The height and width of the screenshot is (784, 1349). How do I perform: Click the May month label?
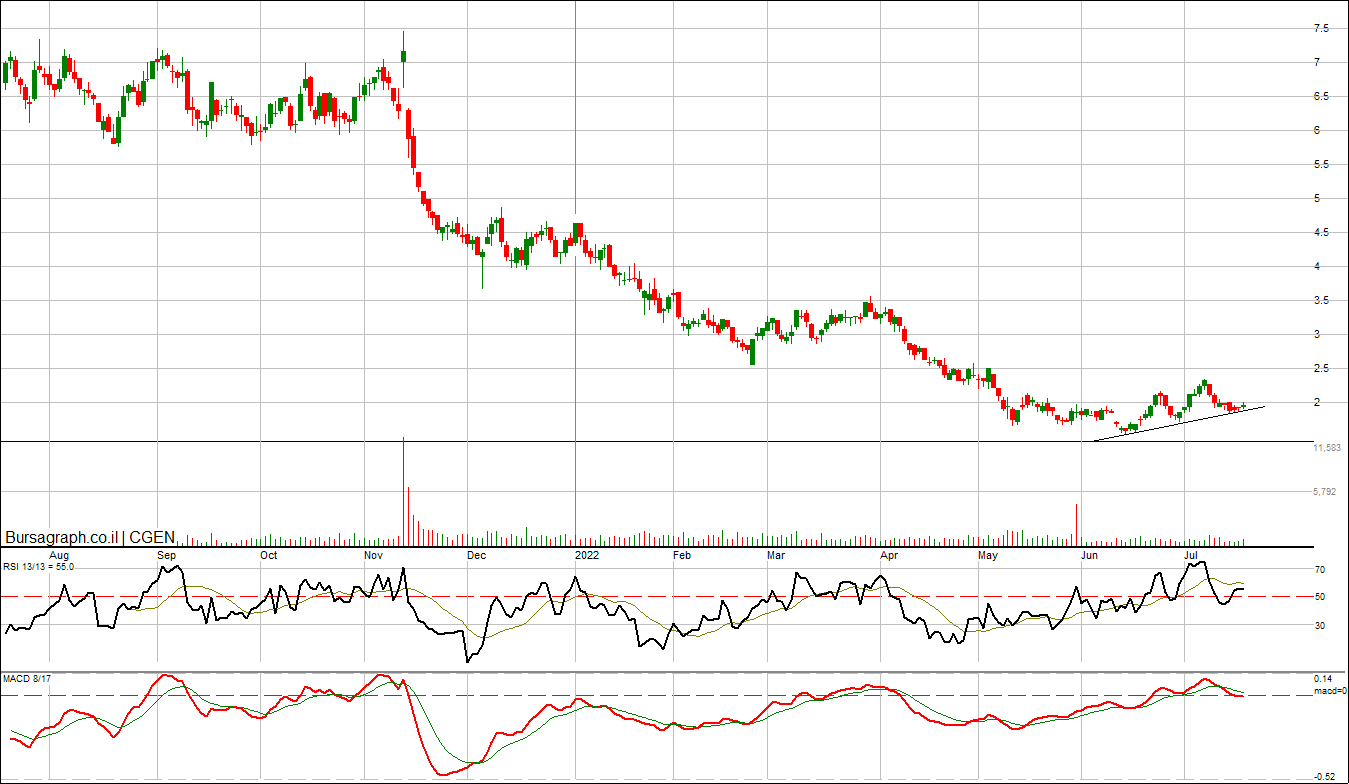point(988,554)
